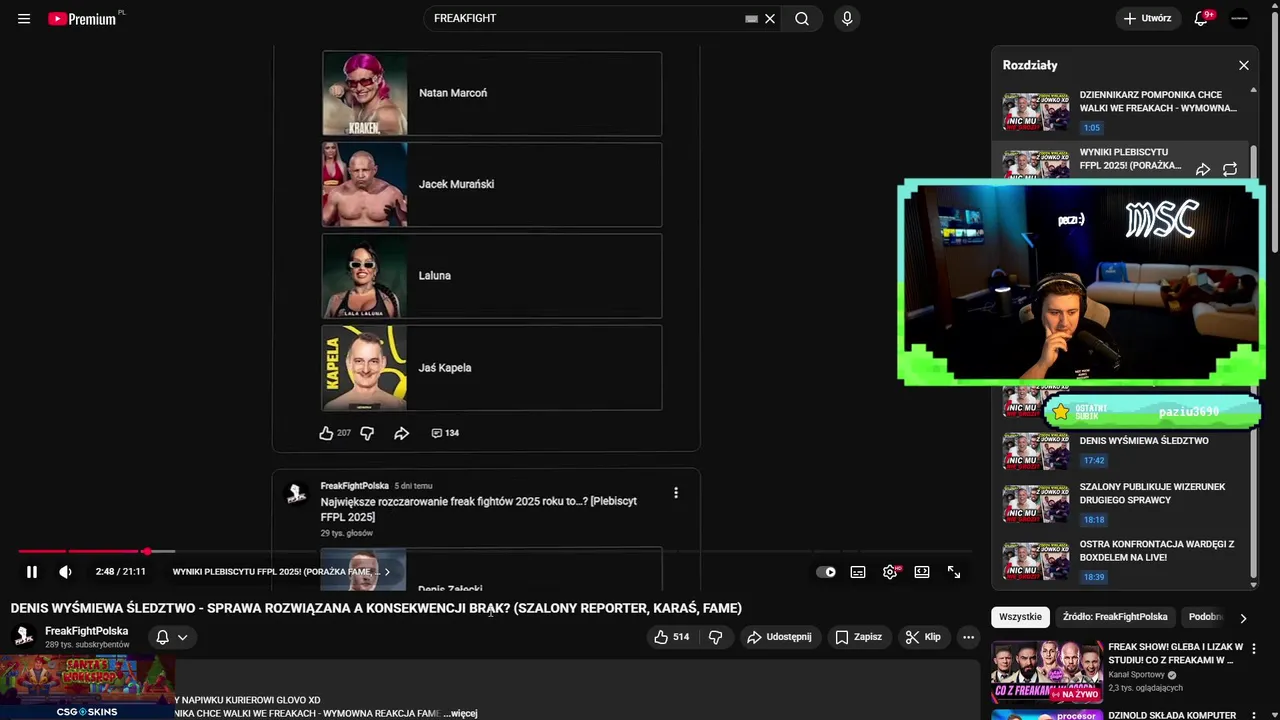The width and height of the screenshot is (1280, 720).
Task: Select the Wszystkie filter chip
Action: pos(1020,617)
